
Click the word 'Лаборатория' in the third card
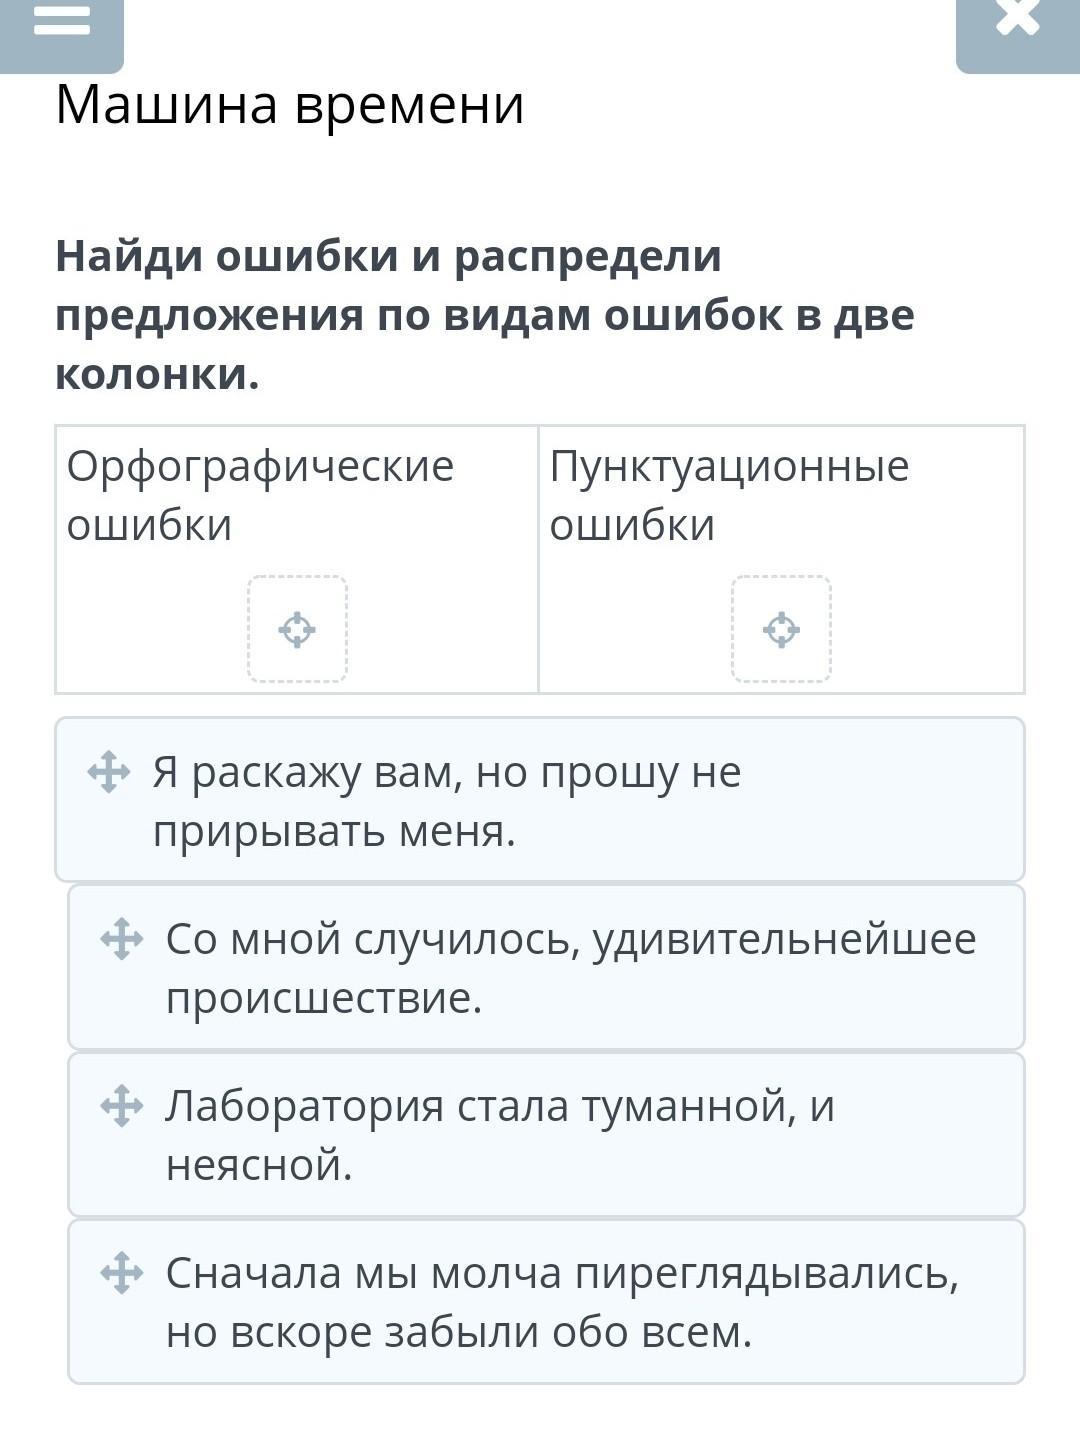[x=304, y=1107]
